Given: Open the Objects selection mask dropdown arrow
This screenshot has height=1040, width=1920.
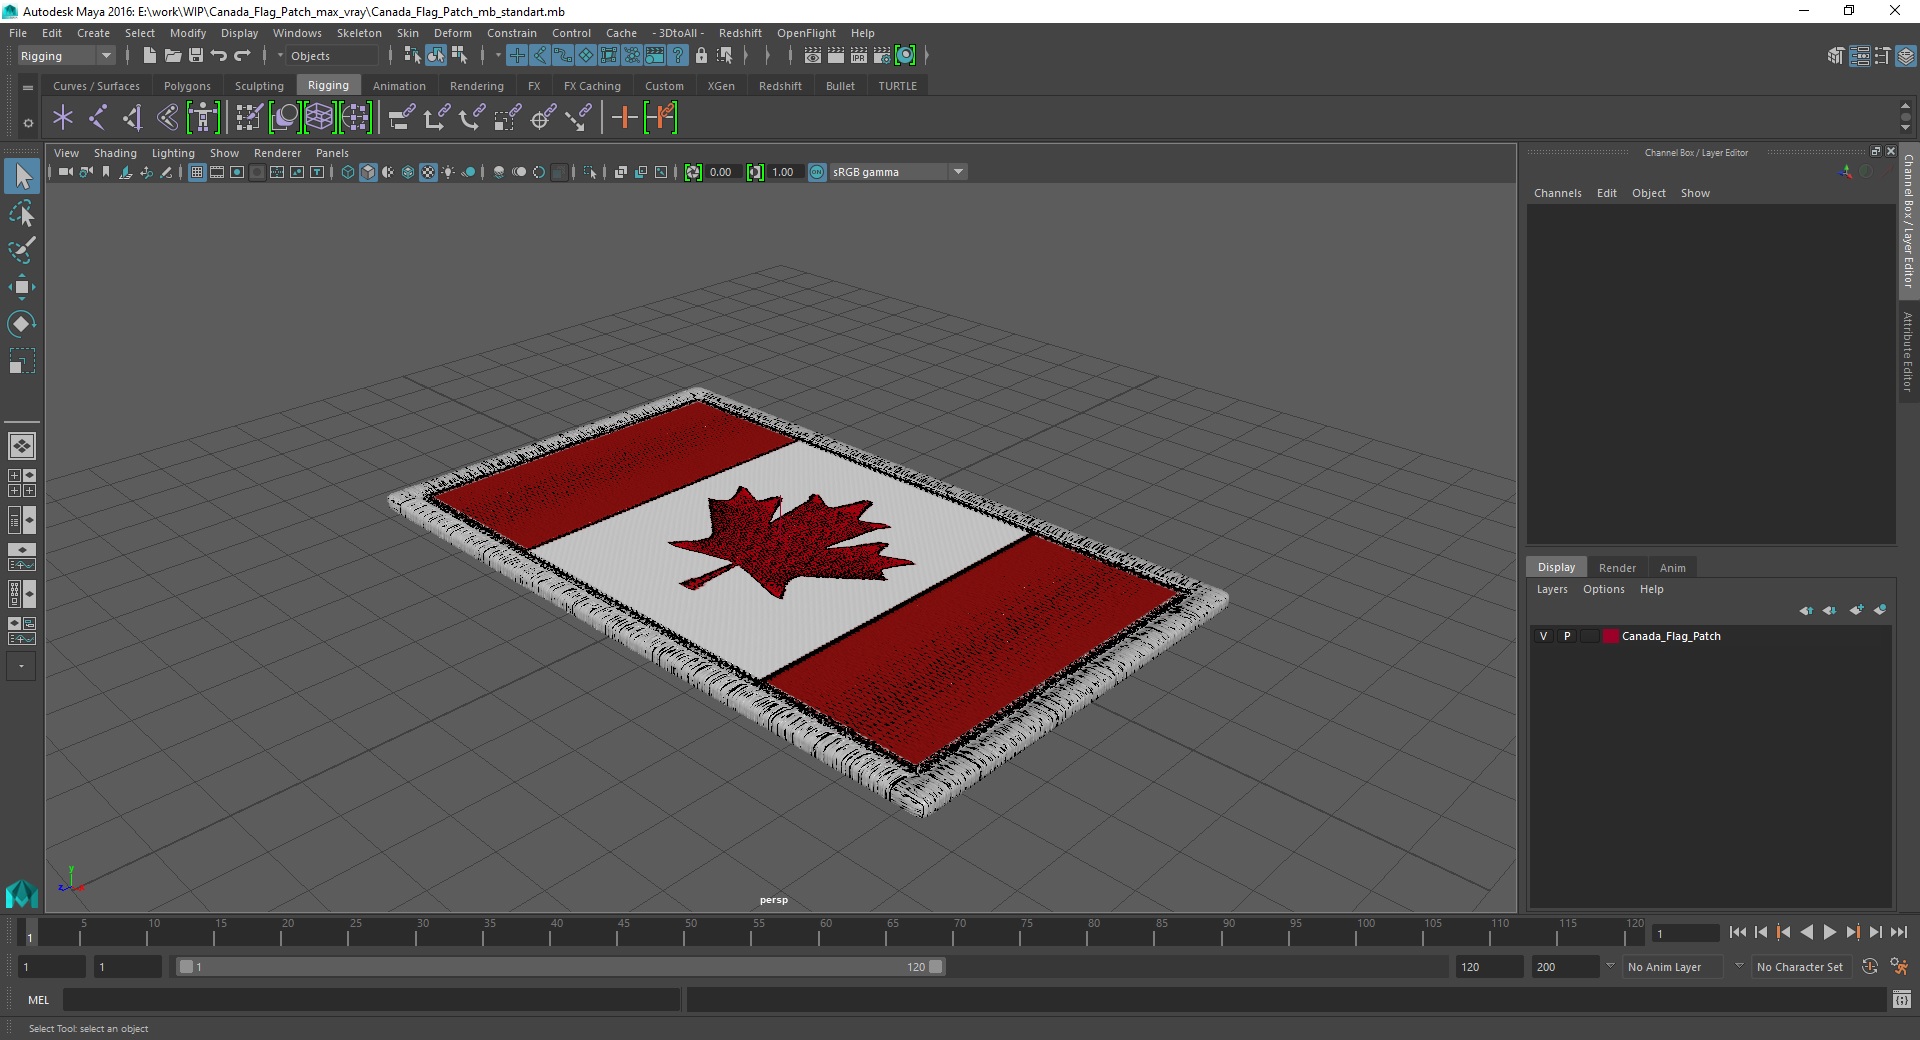Looking at the screenshot, I should [280, 56].
